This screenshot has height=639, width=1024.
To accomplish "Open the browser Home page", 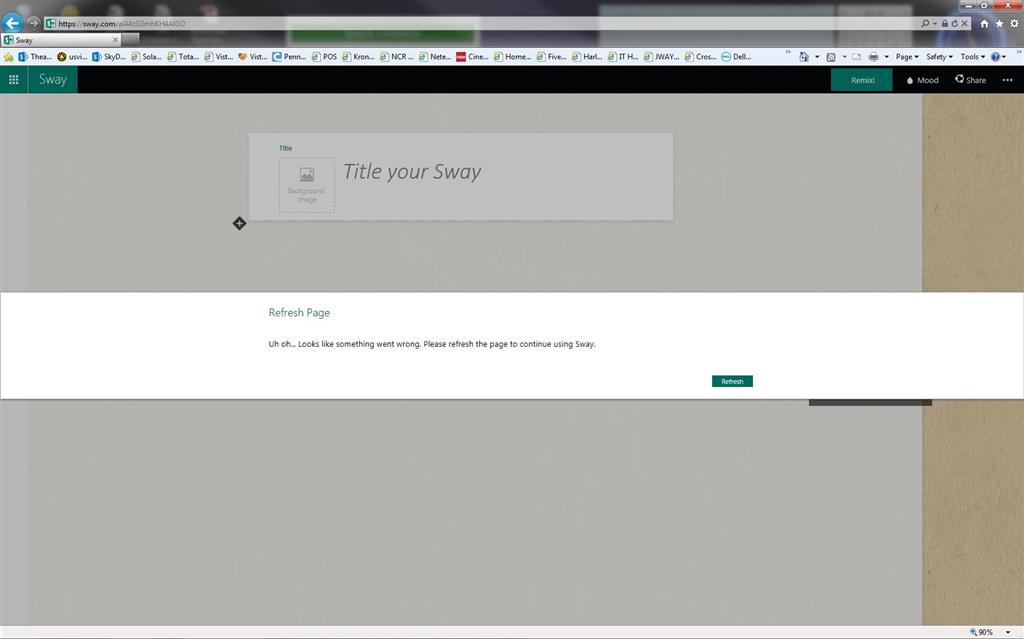I will point(984,24).
